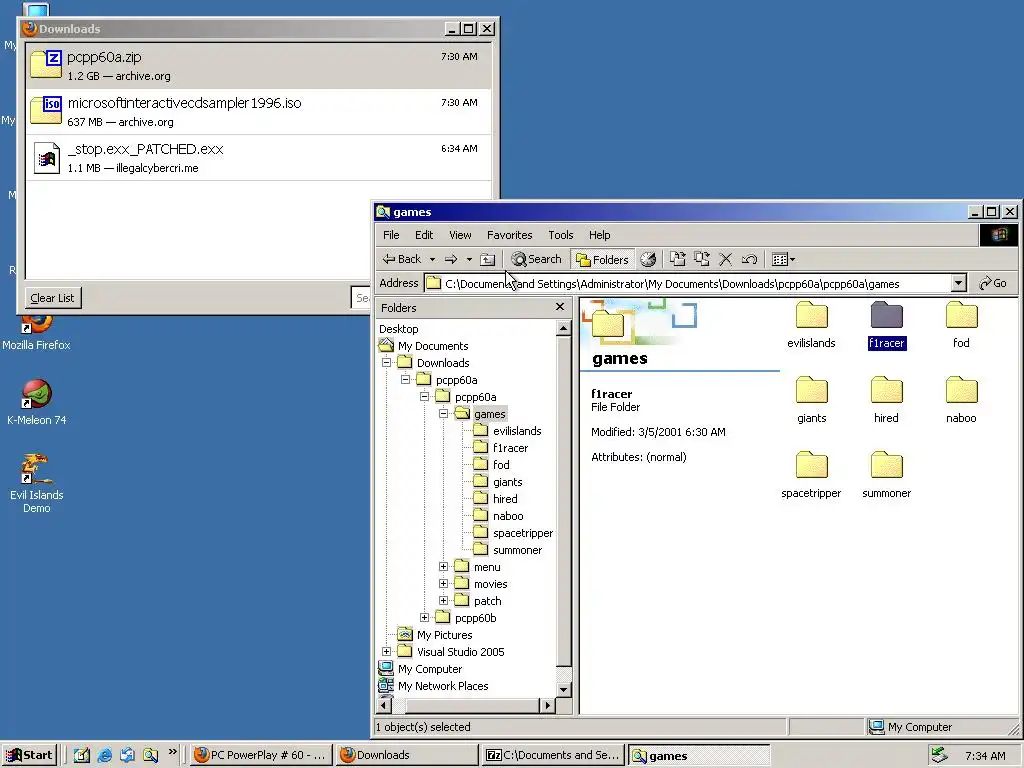Switch to C:\Documents and Se... taskbar button
The width and height of the screenshot is (1024, 768).
[553, 755]
